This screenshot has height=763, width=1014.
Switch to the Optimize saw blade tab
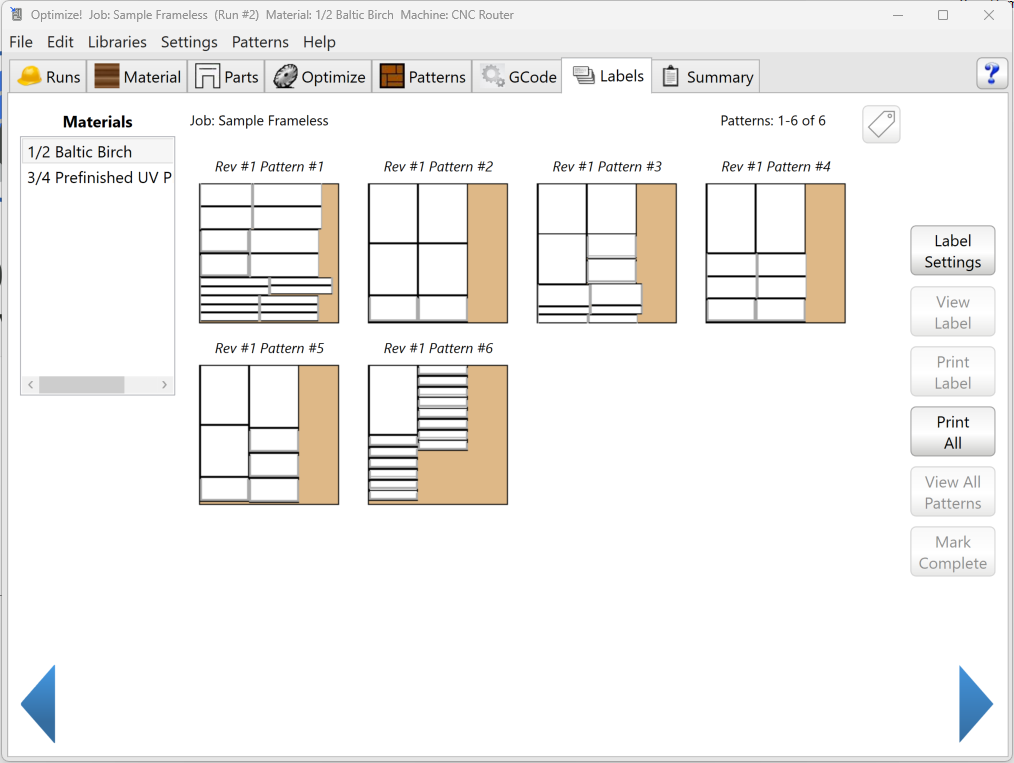[320, 77]
